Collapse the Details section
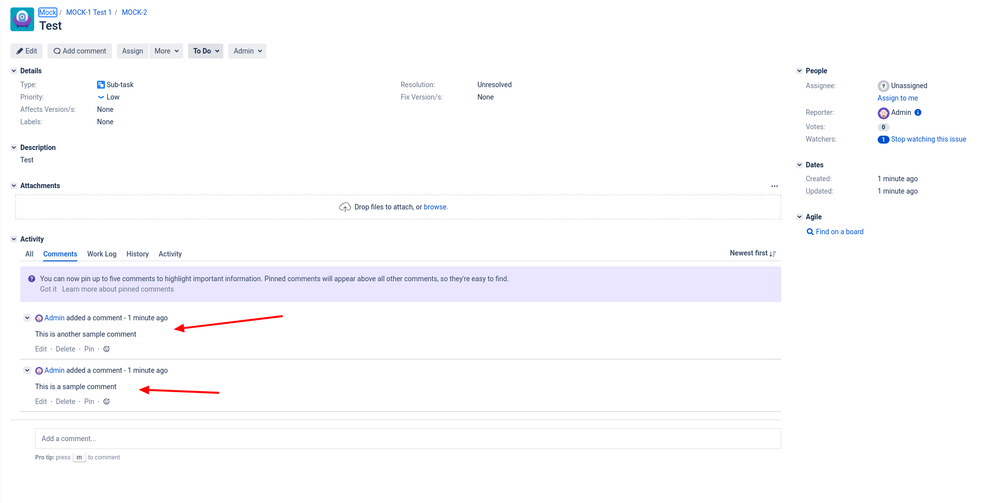Image resolution: width=998 pixels, height=503 pixels. pos(14,71)
